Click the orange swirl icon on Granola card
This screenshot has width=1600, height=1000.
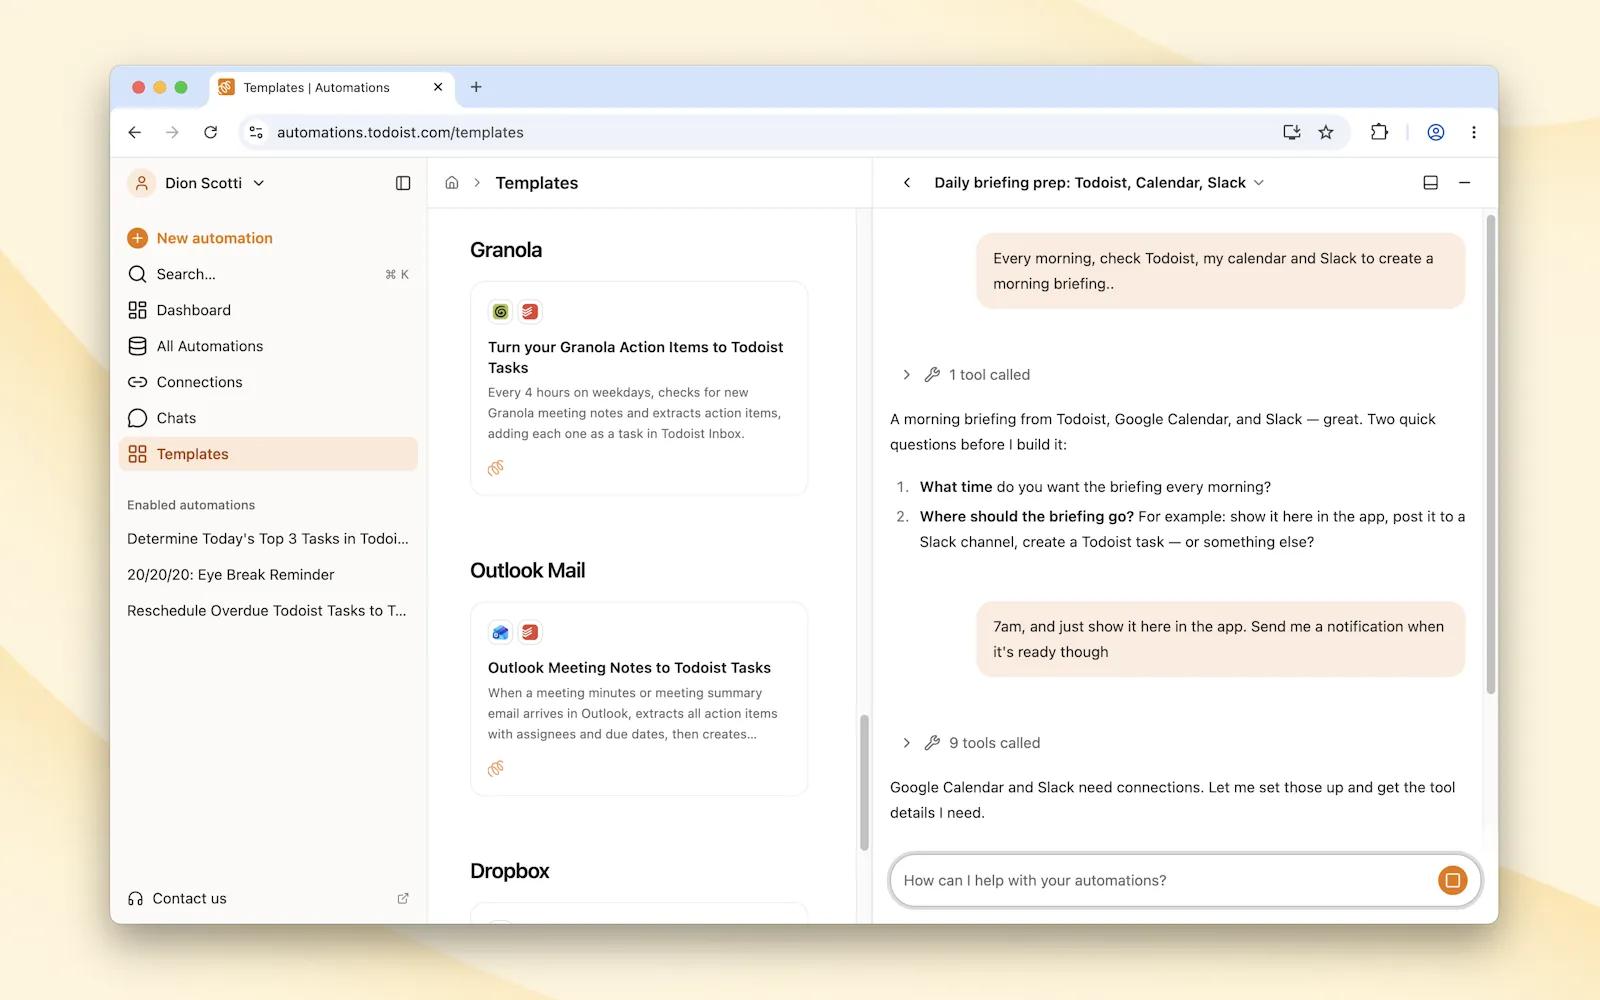(x=496, y=468)
